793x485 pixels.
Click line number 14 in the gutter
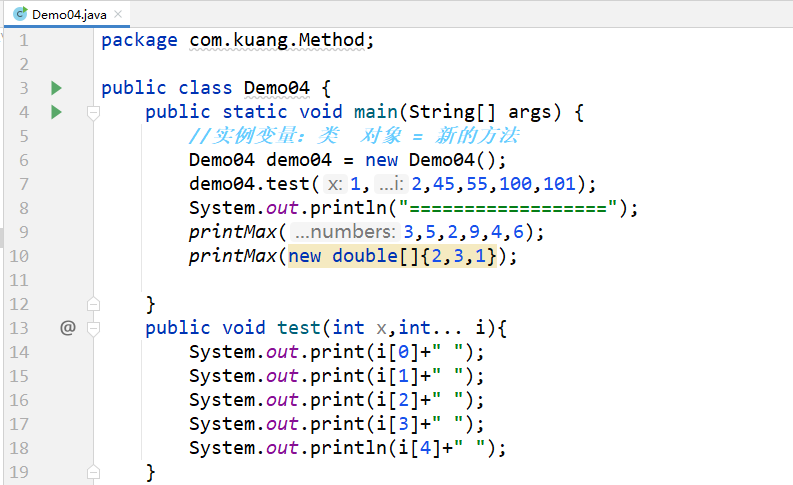(x=19, y=352)
